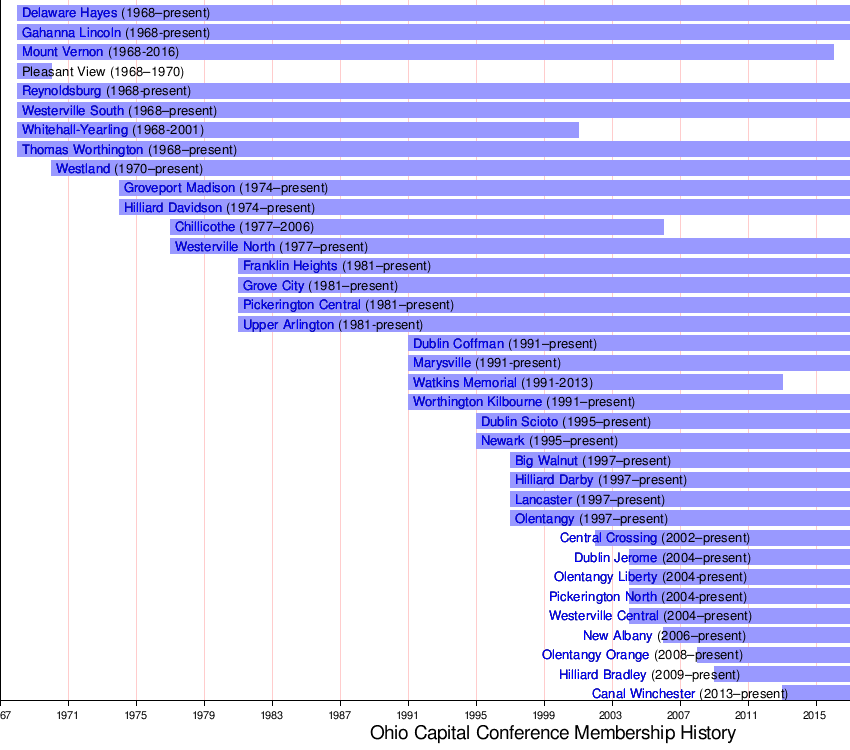Click the Dublin Coffman link
This screenshot has height=750, width=850.
[x=458, y=344]
